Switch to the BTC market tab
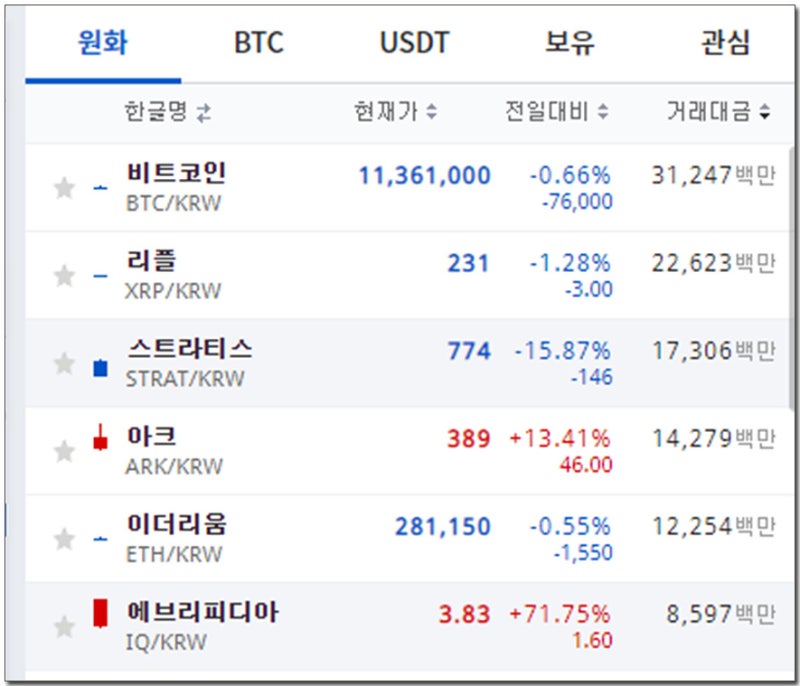This screenshot has width=800, height=686. 259,43
